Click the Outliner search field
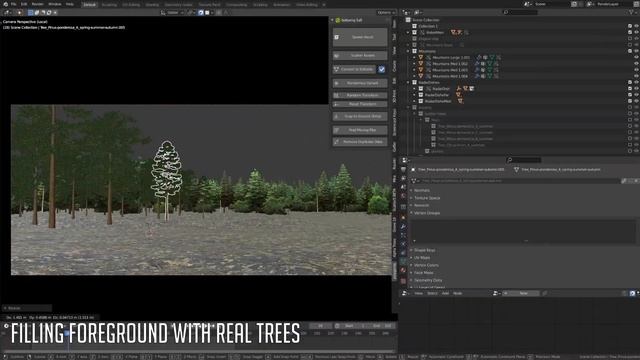The image size is (640, 360). (x=520, y=13)
